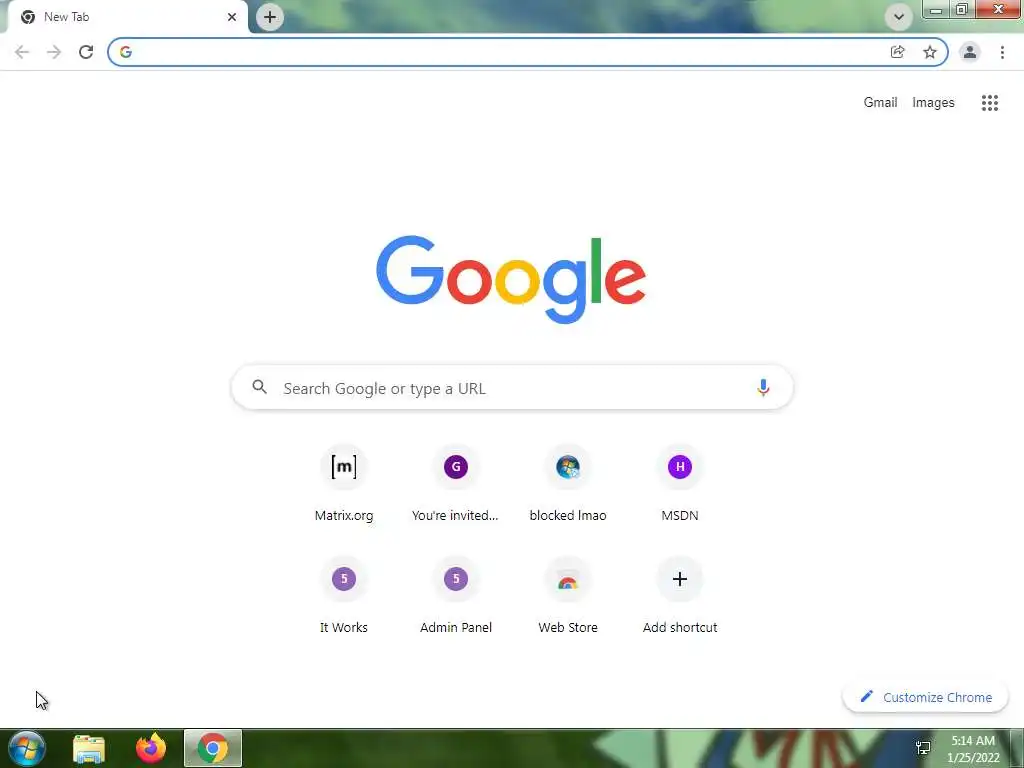
Task: Expand the tab search dropdown arrow
Action: (899, 17)
